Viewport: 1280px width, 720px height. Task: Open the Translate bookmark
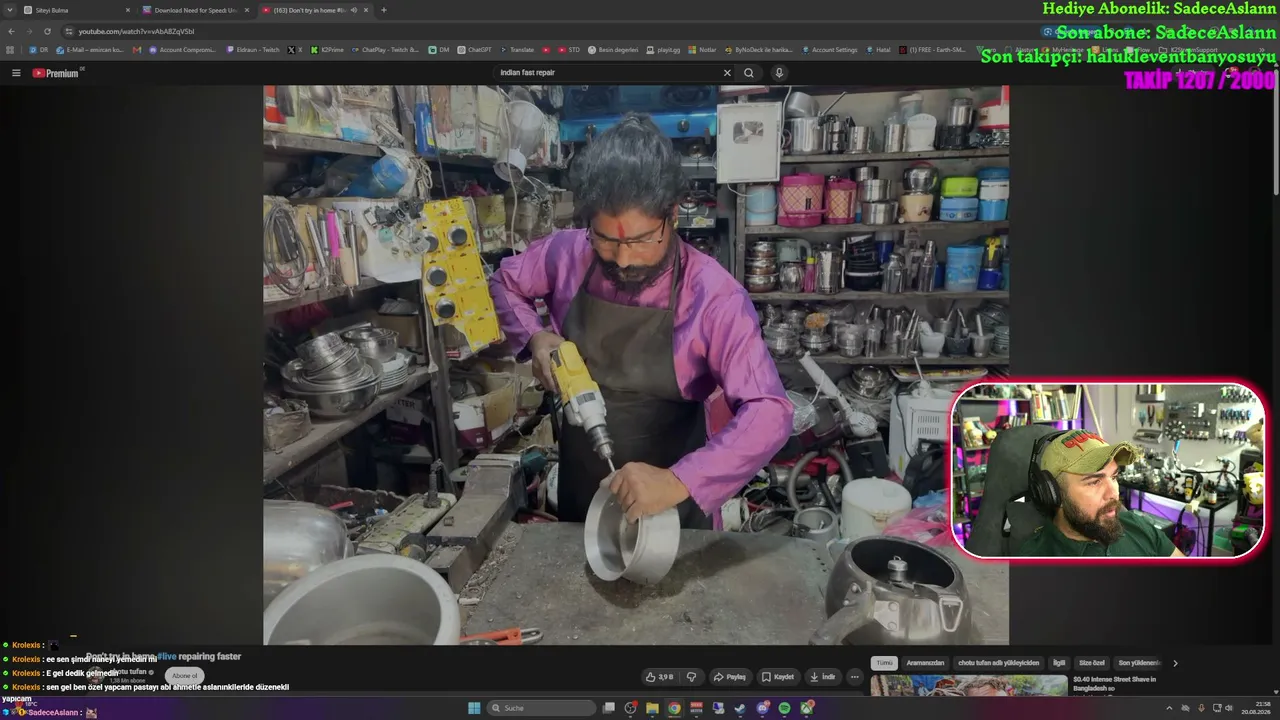tap(517, 49)
